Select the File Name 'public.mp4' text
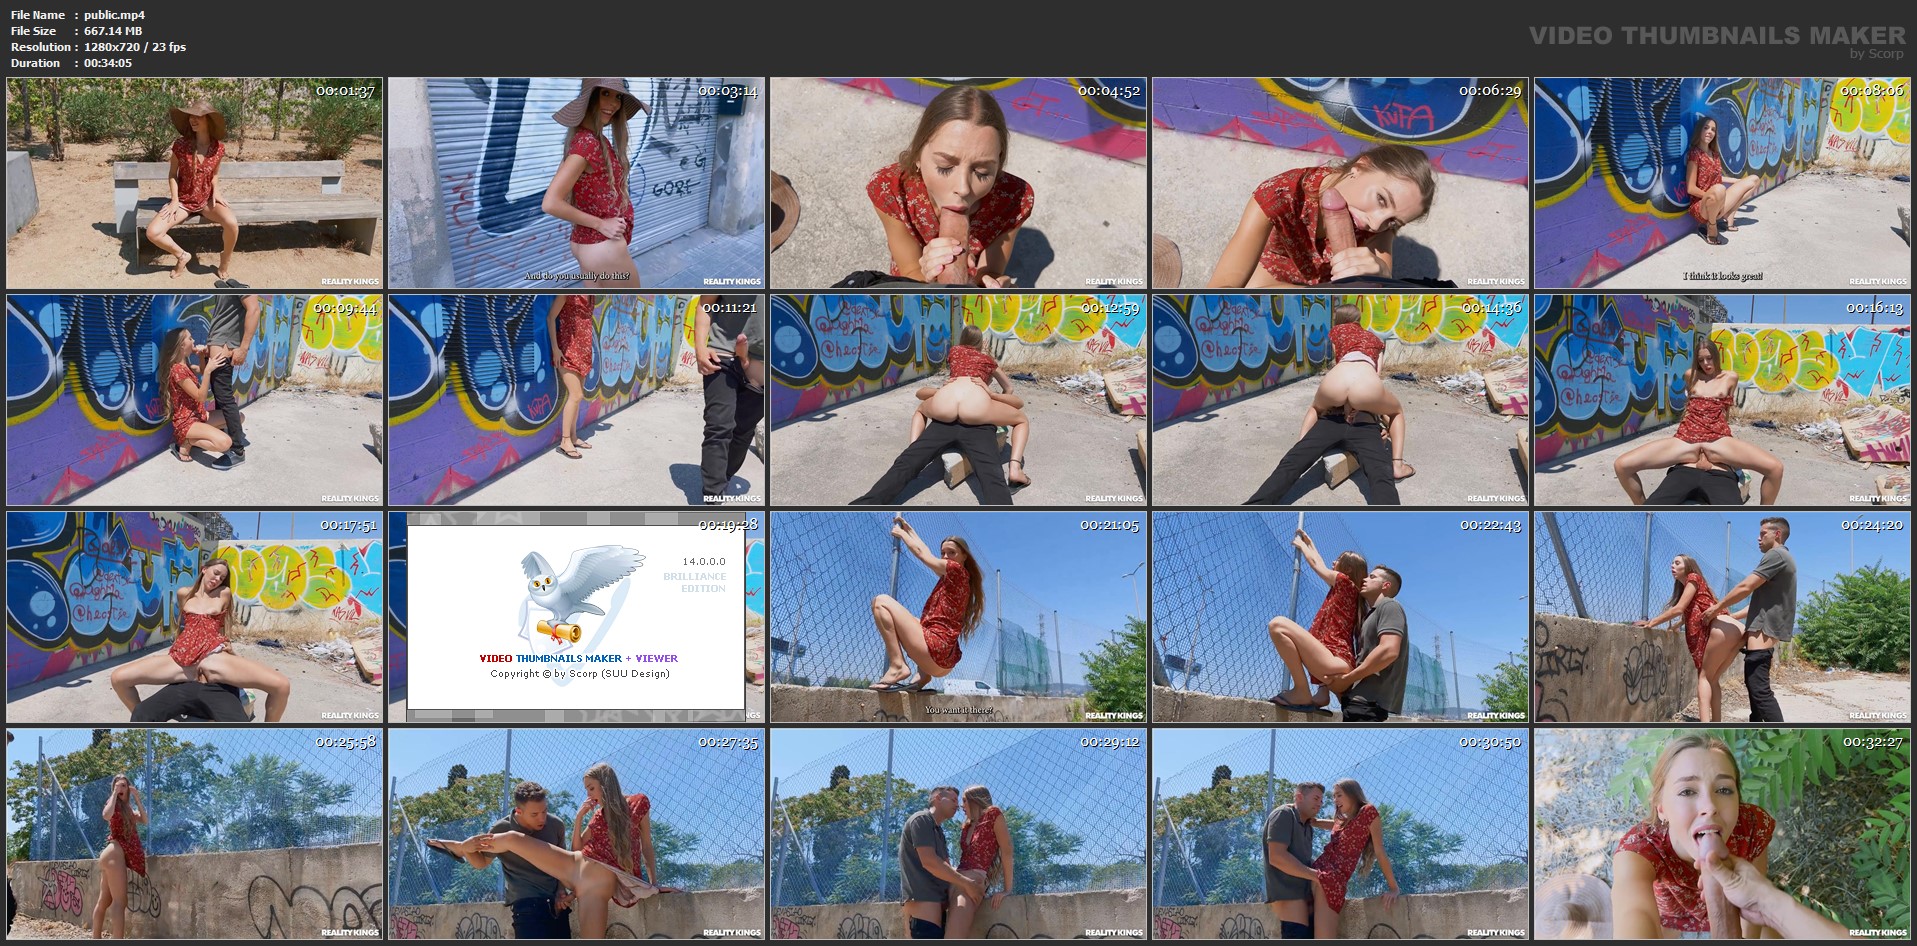 [114, 15]
